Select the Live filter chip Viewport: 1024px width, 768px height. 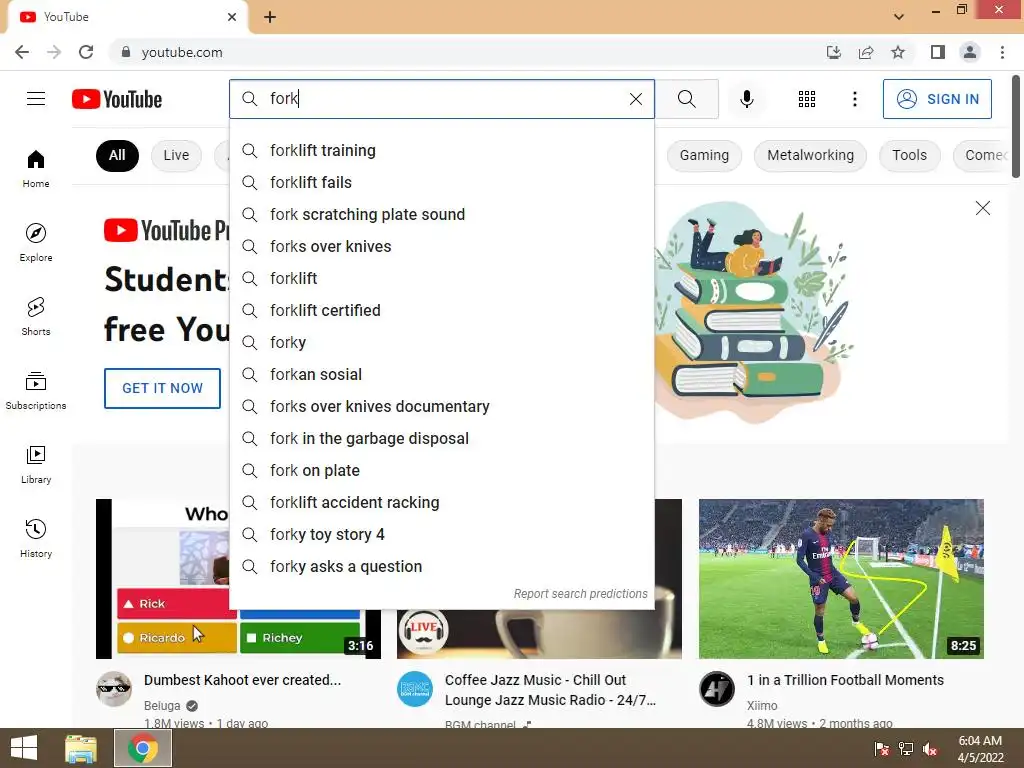176,155
